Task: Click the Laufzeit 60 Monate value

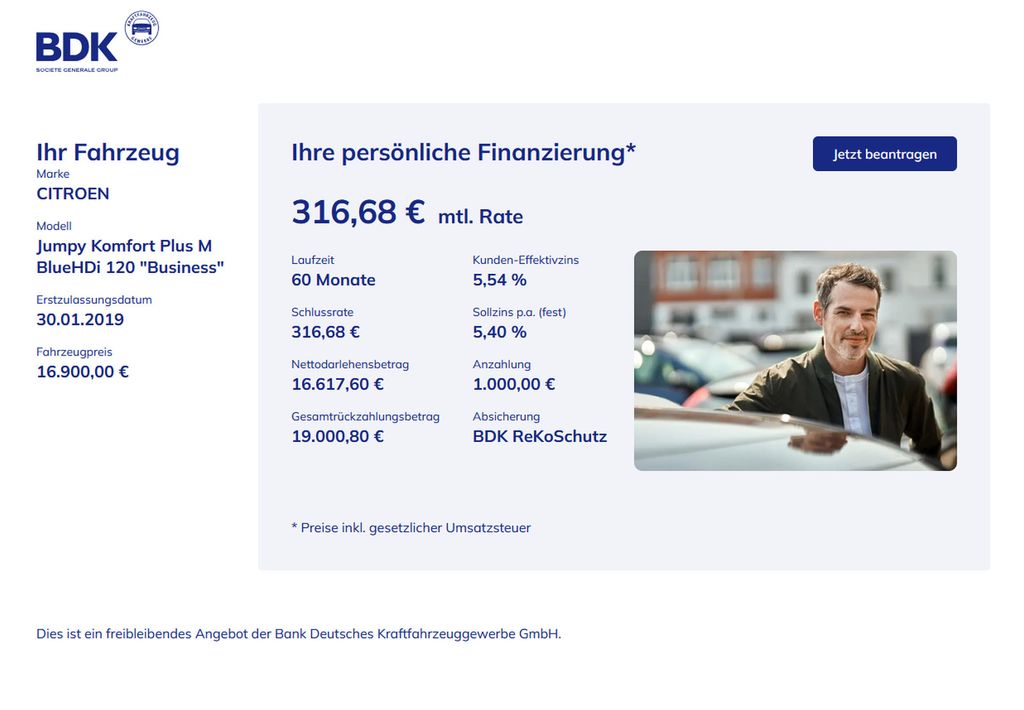Action: coord(333,280)
